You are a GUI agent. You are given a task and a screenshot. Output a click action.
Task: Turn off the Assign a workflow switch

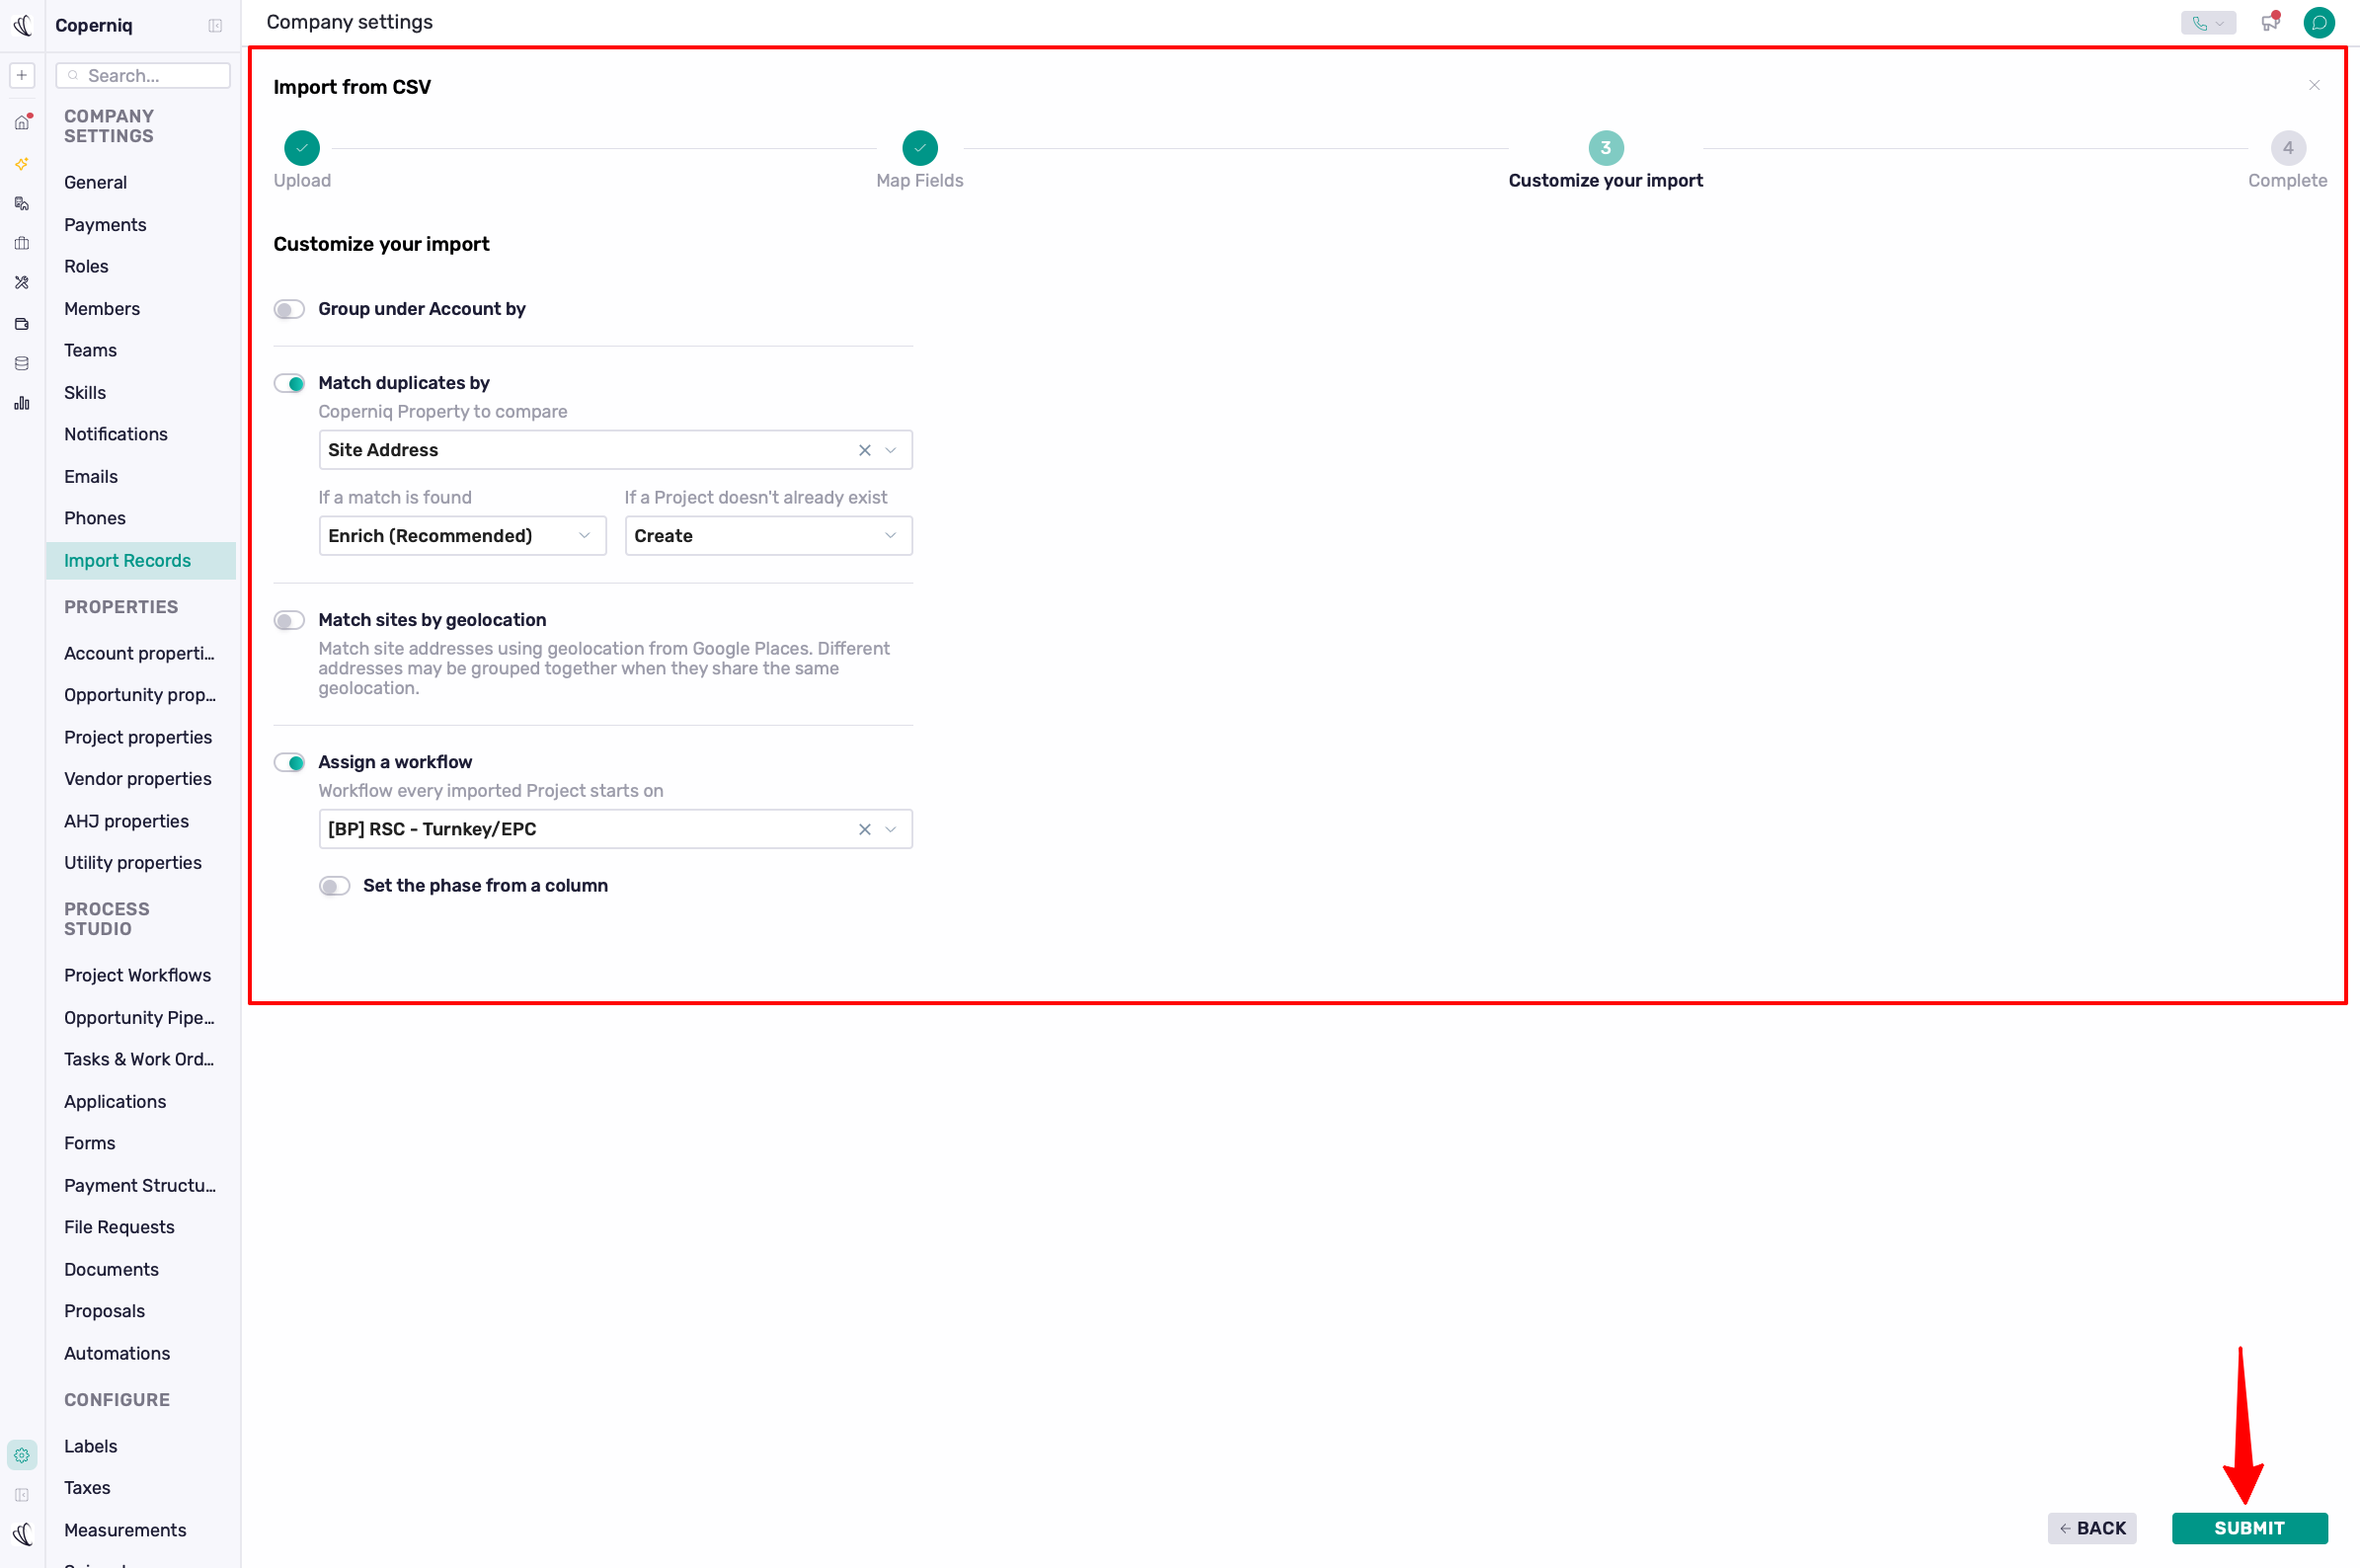pos(289,763)
